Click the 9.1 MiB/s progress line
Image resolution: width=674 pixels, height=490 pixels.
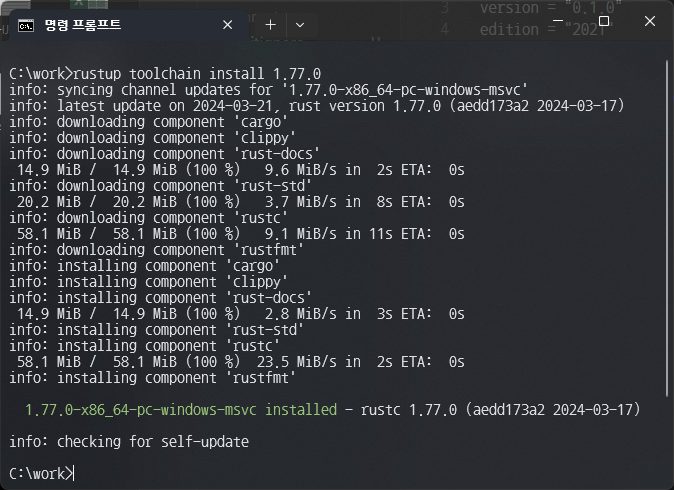coord(241,234)
